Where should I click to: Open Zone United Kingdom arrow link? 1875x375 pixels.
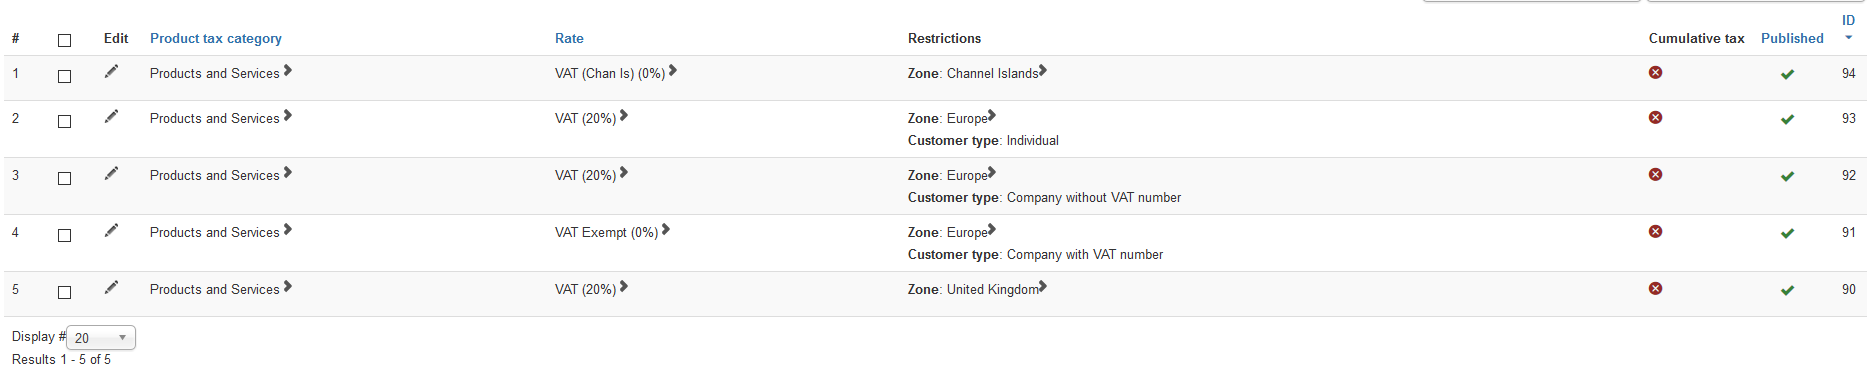(1043, 287)
